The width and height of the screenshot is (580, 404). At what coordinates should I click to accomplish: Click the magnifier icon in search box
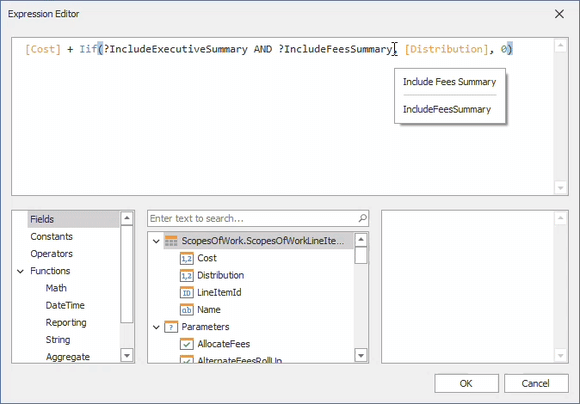click(x=362, y=218)
